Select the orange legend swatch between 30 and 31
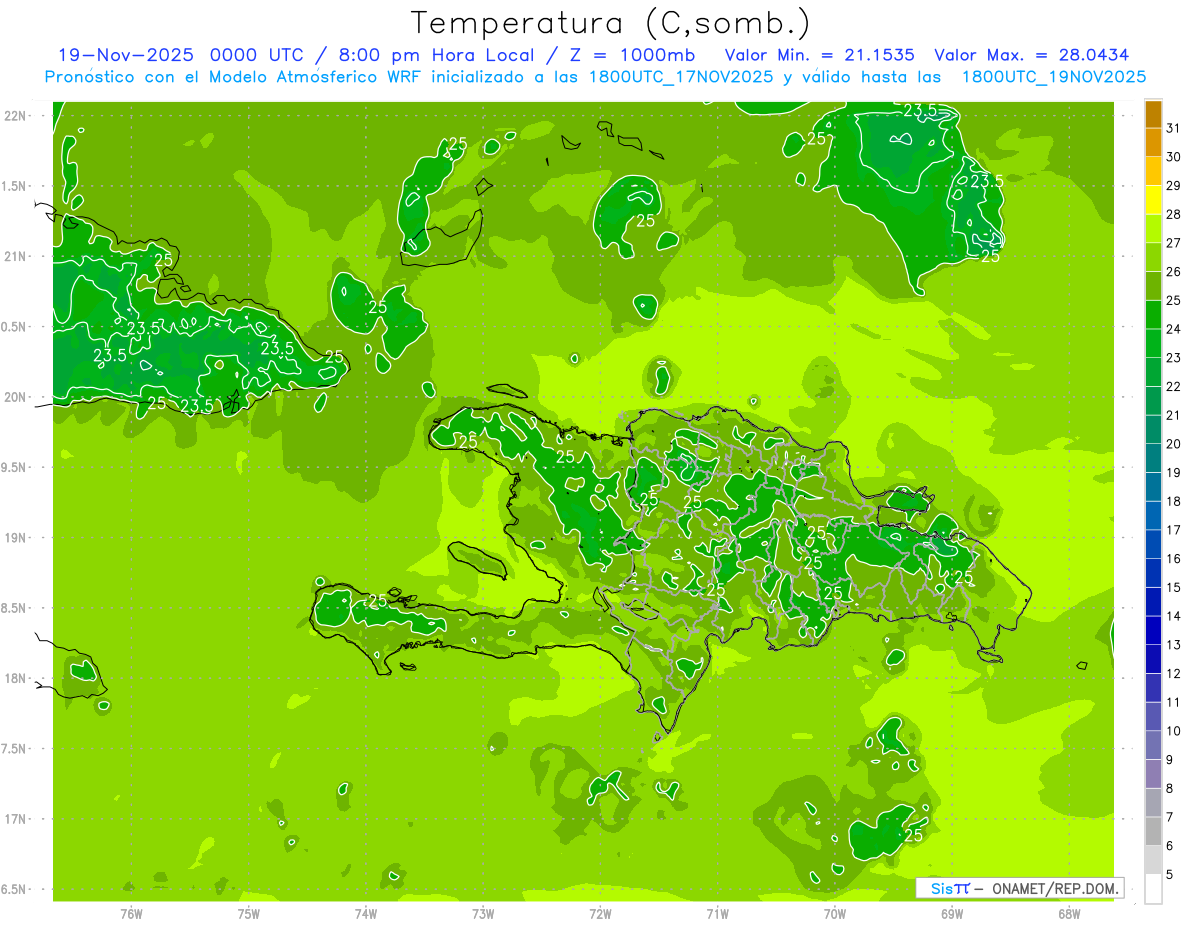 click(1153, 143)
